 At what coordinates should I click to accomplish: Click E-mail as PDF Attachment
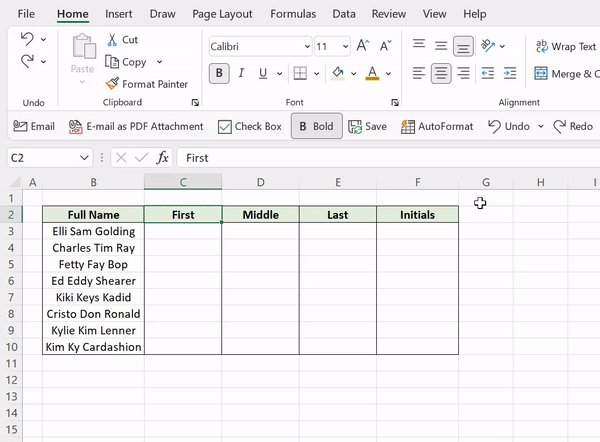coord(136,126)
